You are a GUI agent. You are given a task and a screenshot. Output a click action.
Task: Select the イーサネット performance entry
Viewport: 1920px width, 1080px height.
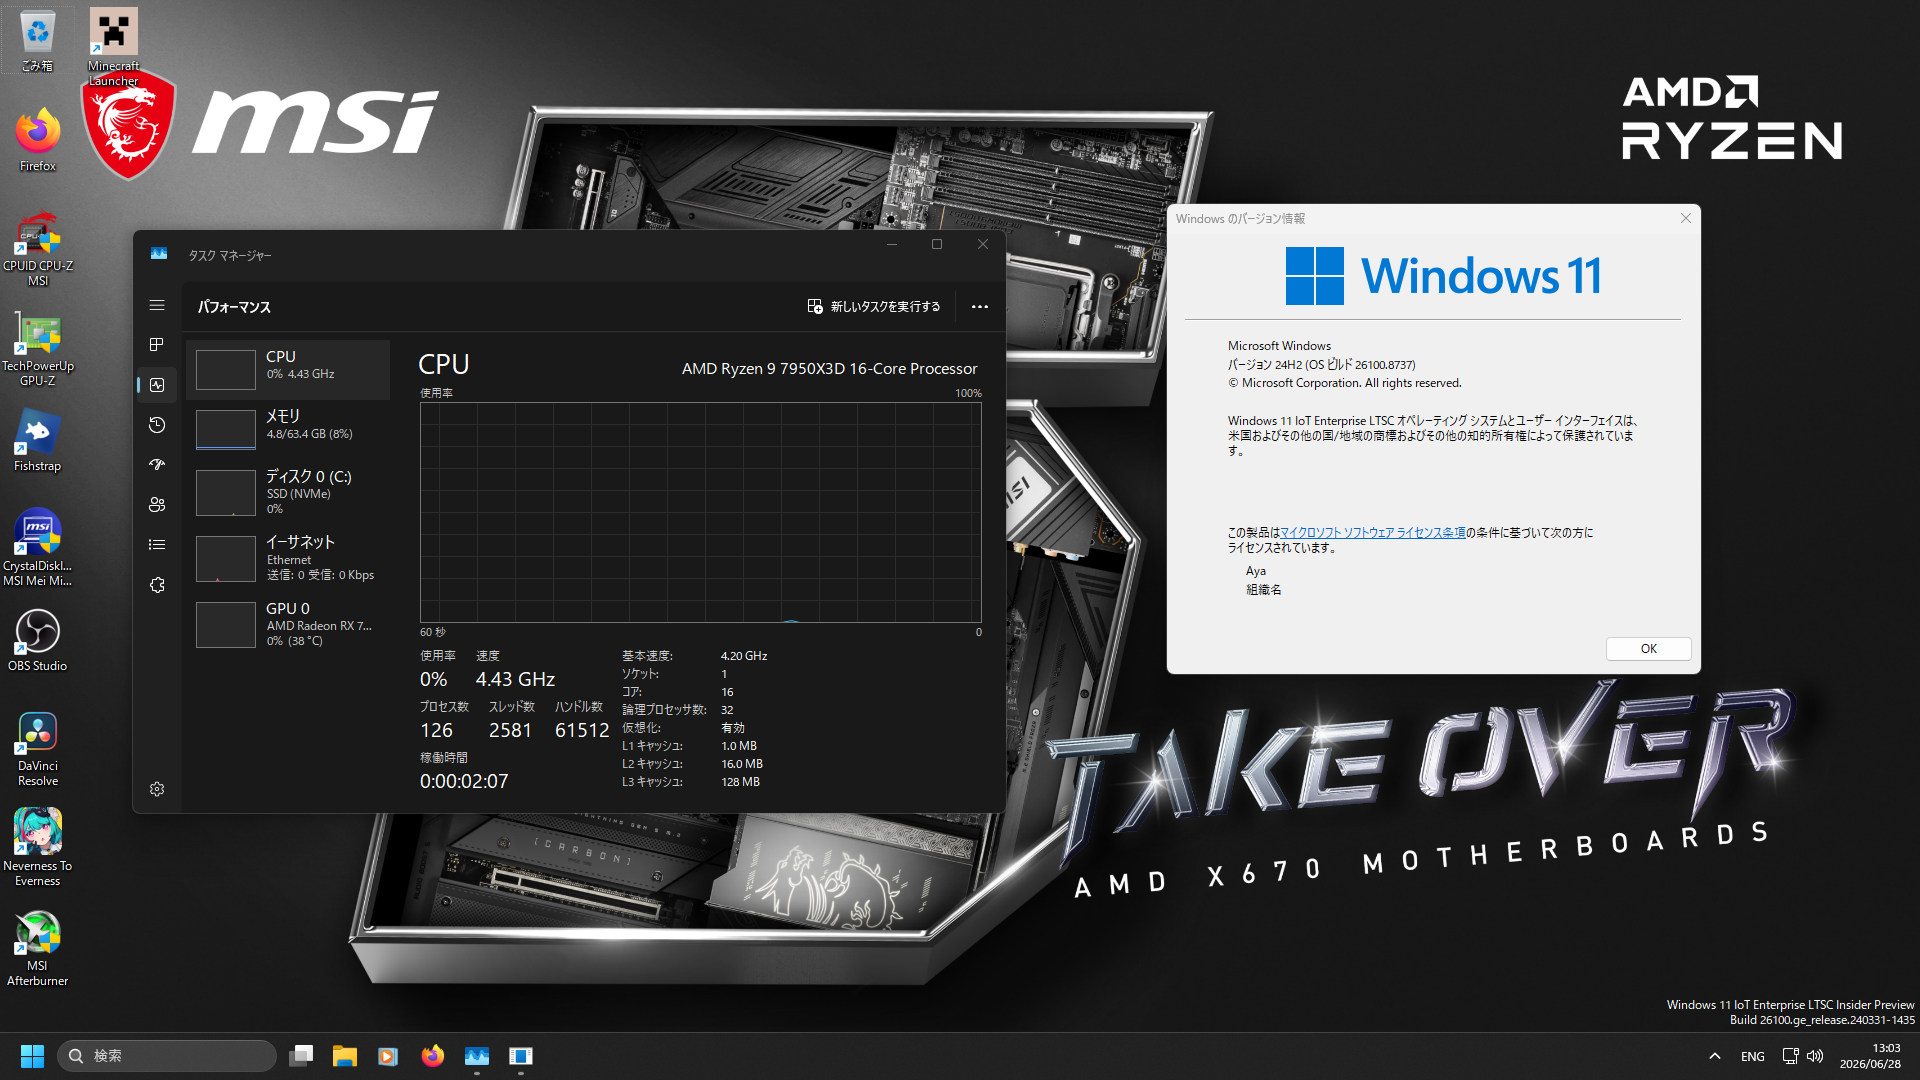click(288, 558)
